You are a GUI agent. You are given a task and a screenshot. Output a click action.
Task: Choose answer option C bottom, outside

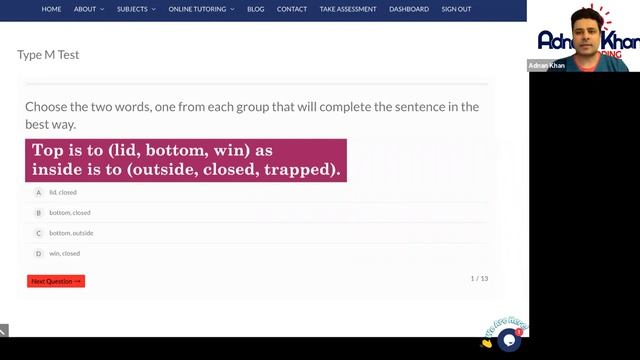pyautogui.click(x=257, y=233)
